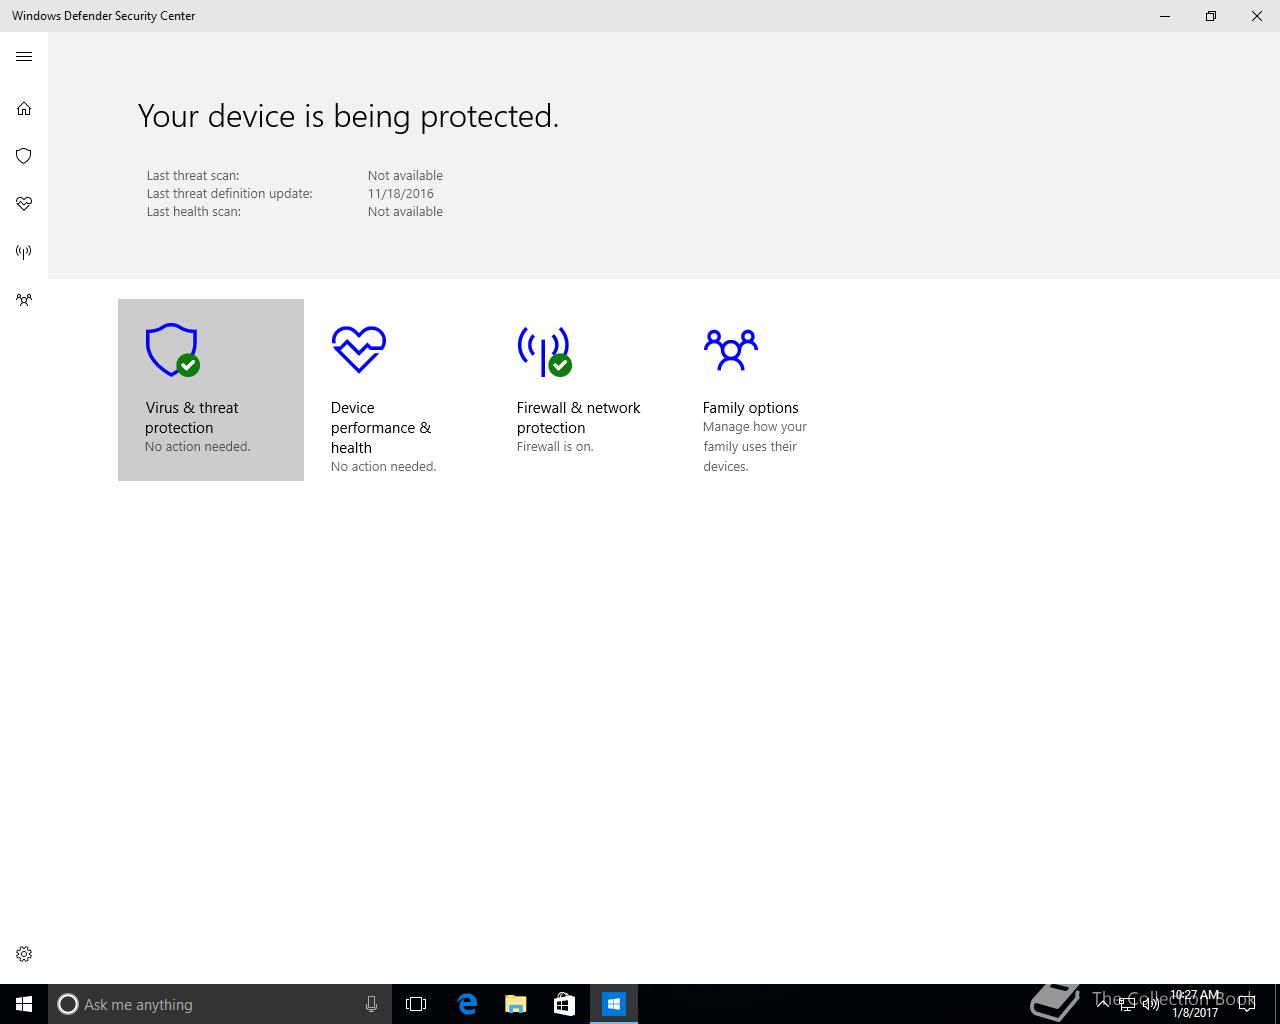Image resolution: width=1280 pixels, height=1024 pixels.
Task: Open Settings gear in the sidebar
Action: 24,954
